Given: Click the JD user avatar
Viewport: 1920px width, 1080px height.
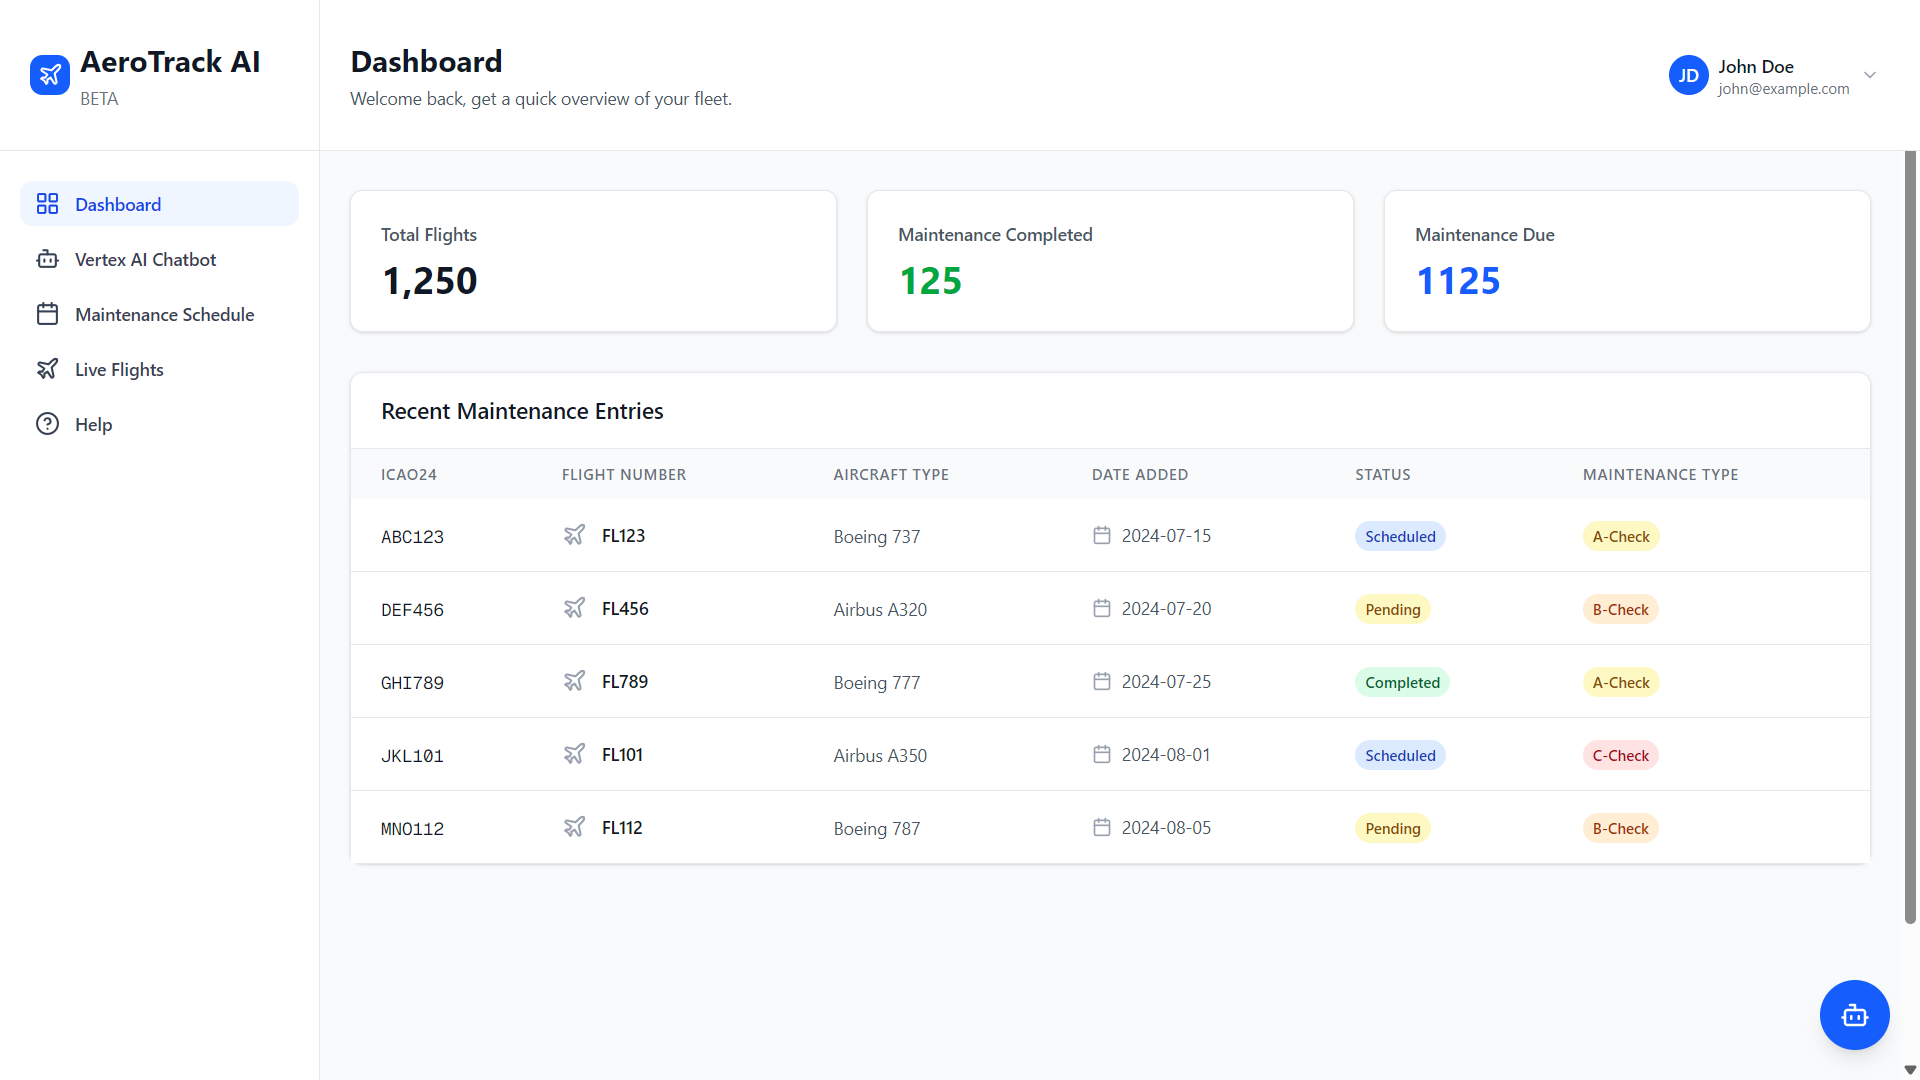Looking at the screenshot, I should point(1688,75).
